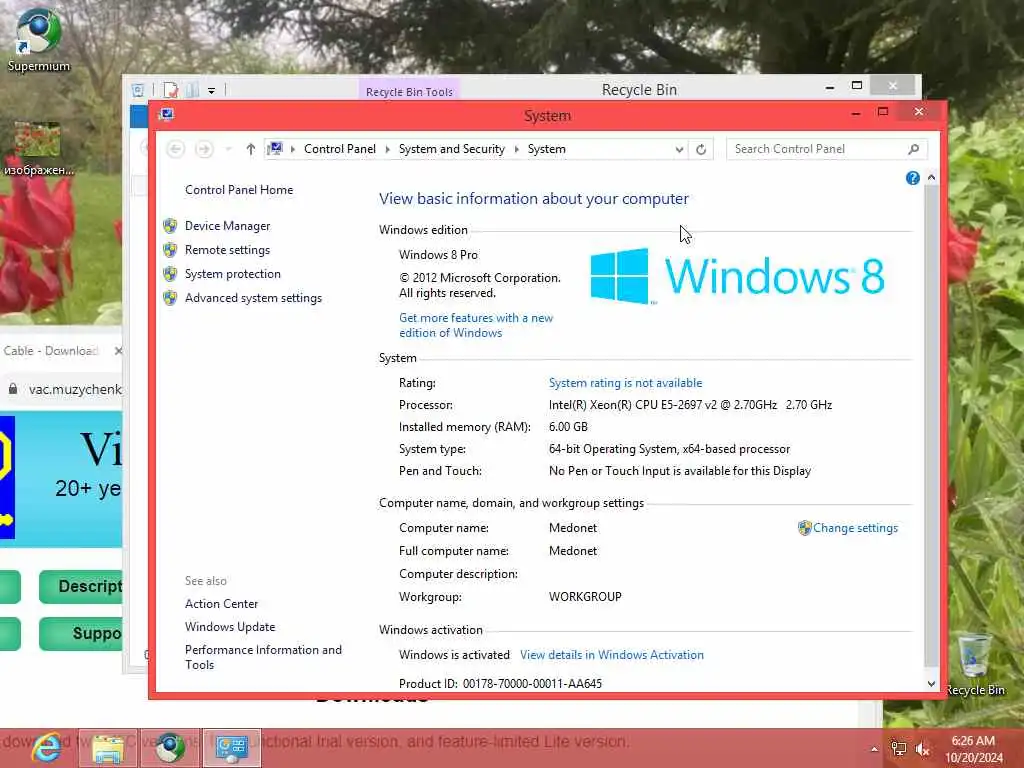Launch Internet Explorer from taskbar
Image resolution: width=1024 pixels, height=768 pixels.
point(46,748)
